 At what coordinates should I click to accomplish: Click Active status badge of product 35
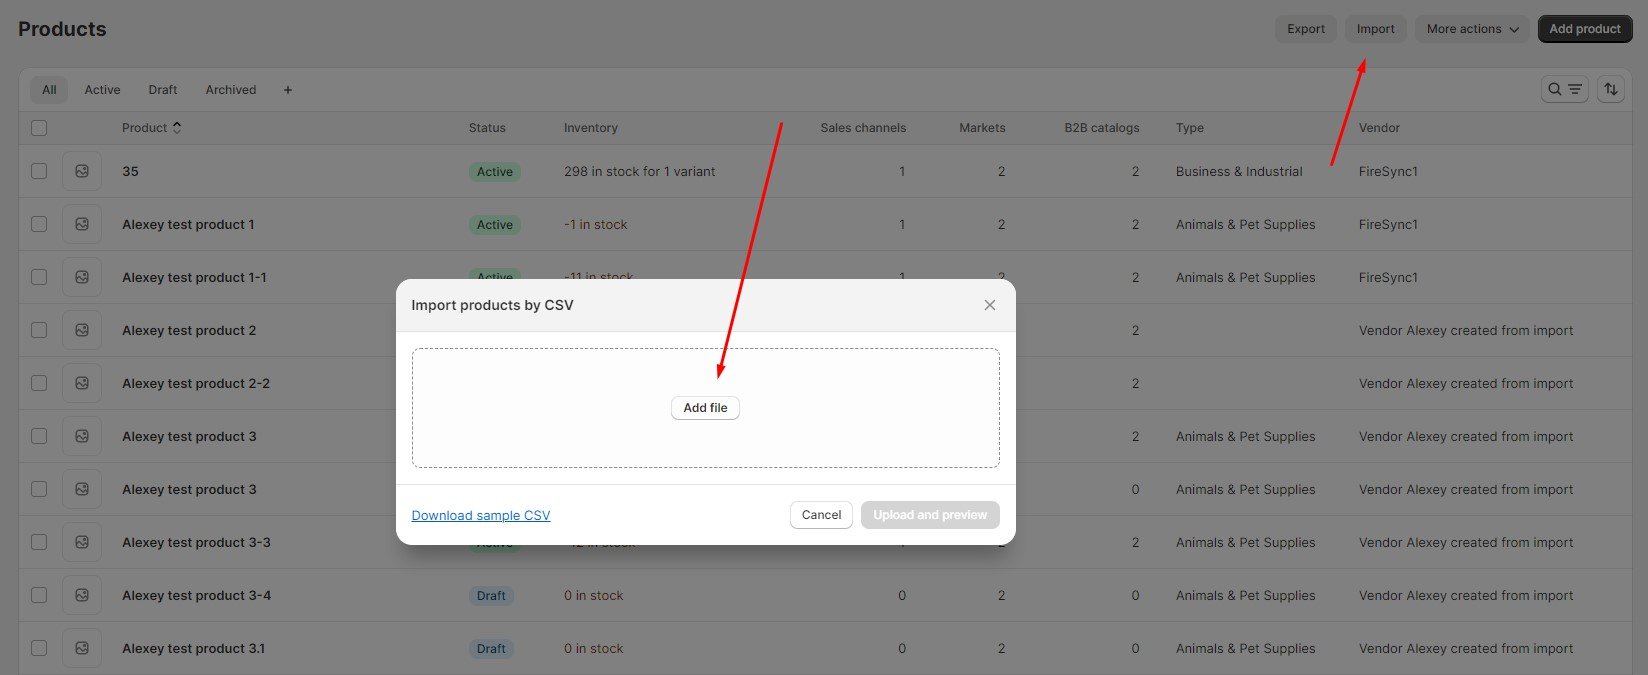[495, 172]
